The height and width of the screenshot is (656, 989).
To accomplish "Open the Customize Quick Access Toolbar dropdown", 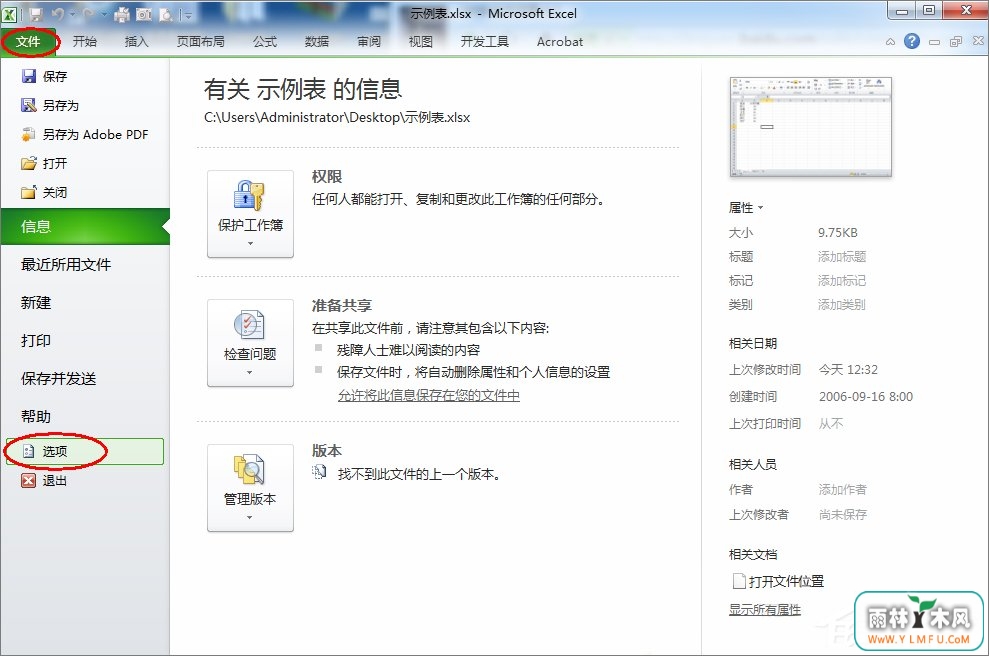I will click(x=187, y=14).
